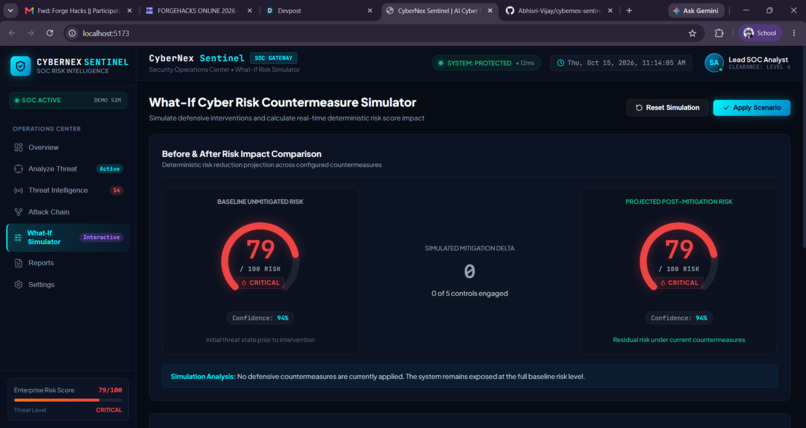Open a new browser tab
Viewport: 806px width, 428px height.
629,11
